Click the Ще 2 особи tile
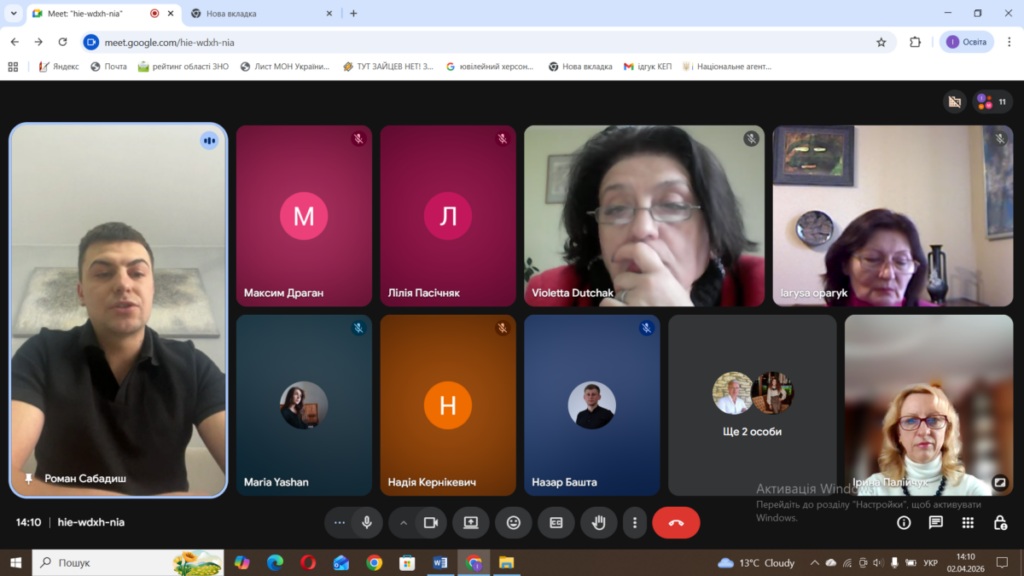 [x=752, y=405]
